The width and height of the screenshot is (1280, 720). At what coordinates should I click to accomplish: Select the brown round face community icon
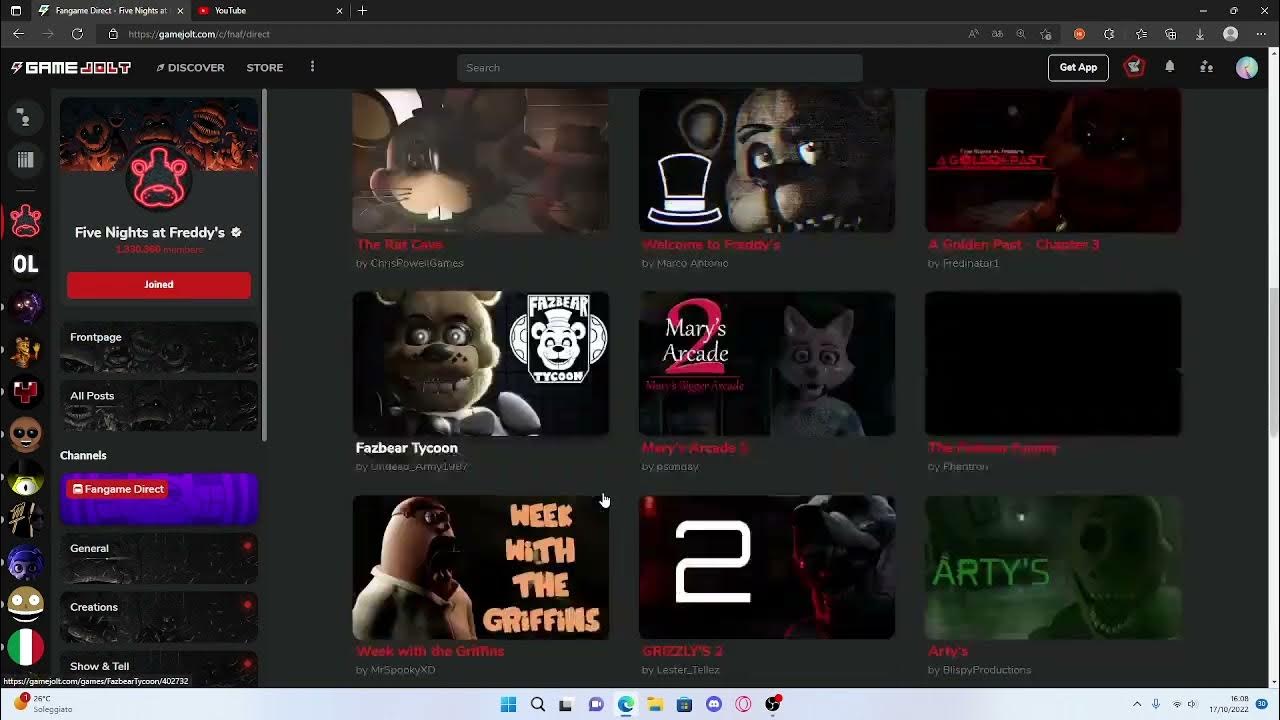point(25,435)
